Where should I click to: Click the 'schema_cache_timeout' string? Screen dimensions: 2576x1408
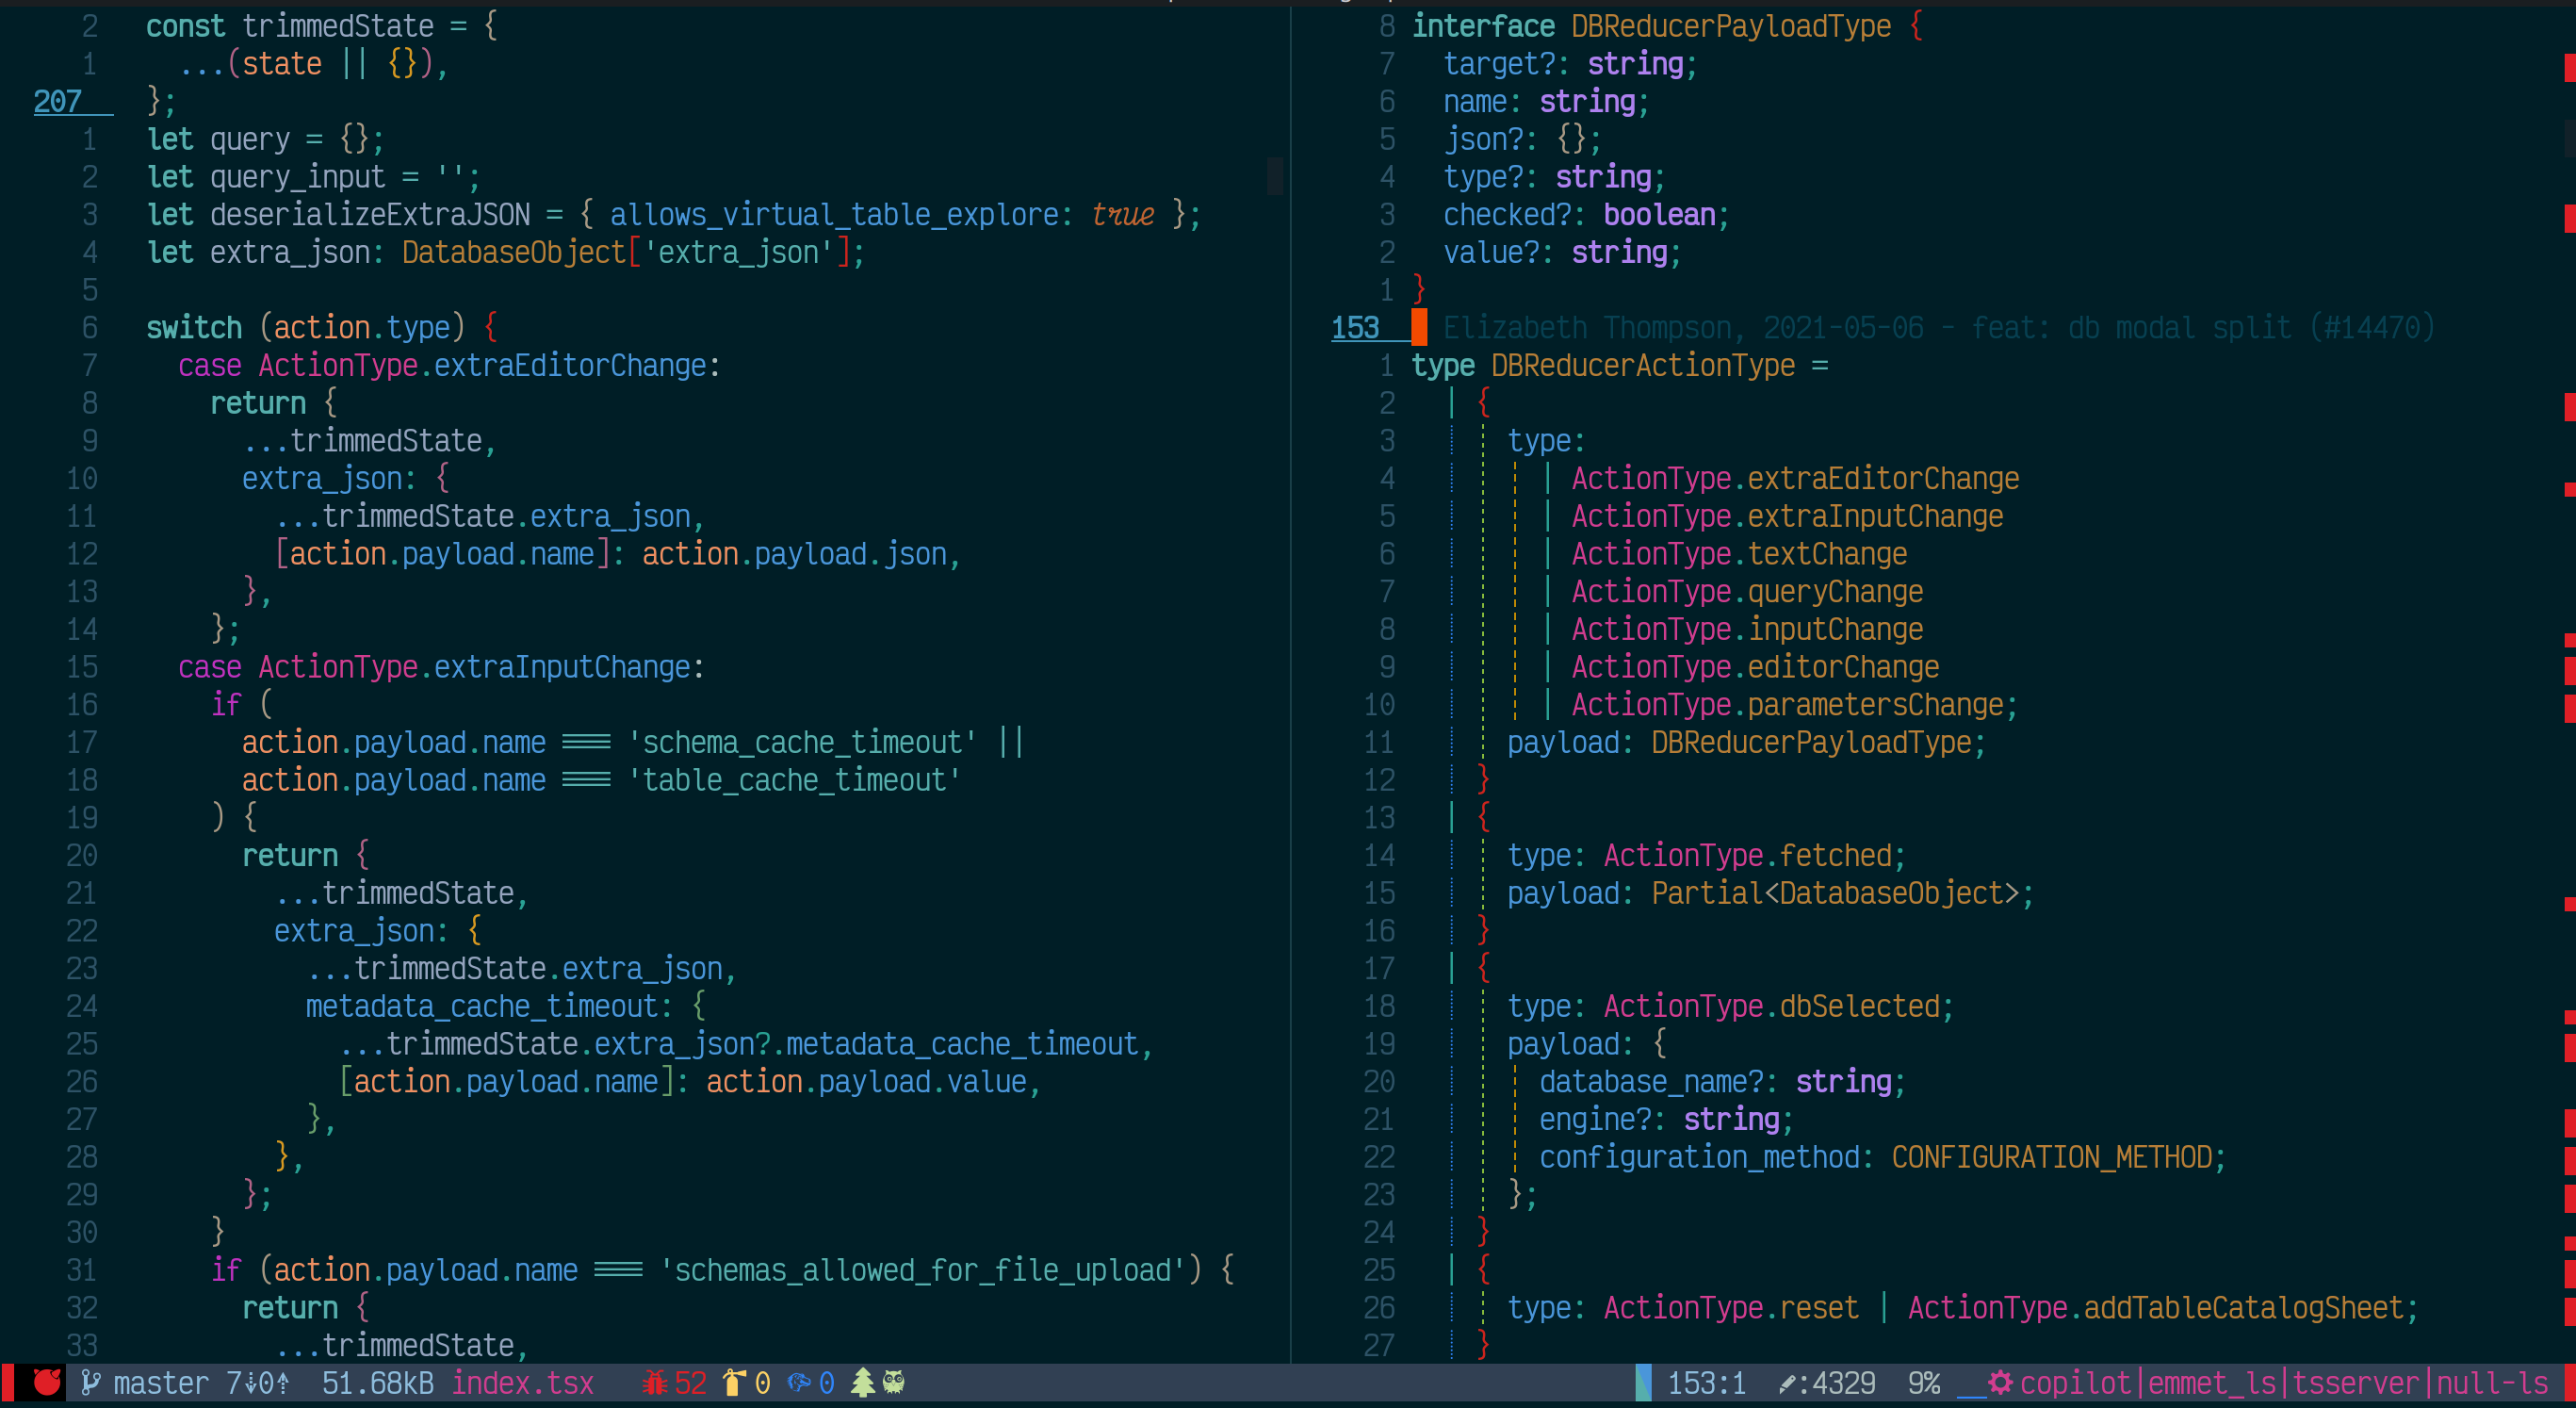pos(802,743)
